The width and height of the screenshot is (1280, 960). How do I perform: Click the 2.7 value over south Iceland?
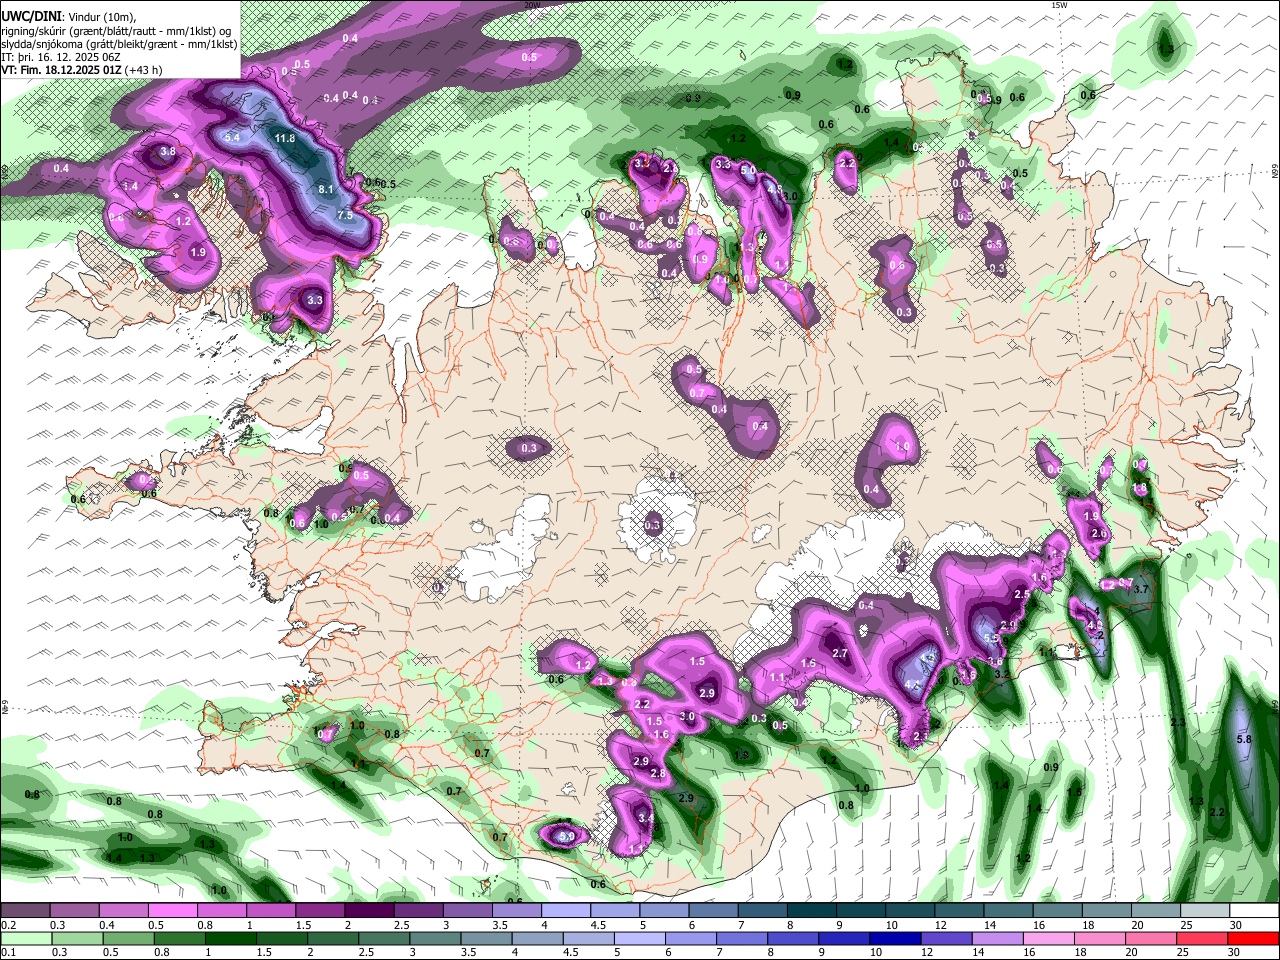click(840, 654)
